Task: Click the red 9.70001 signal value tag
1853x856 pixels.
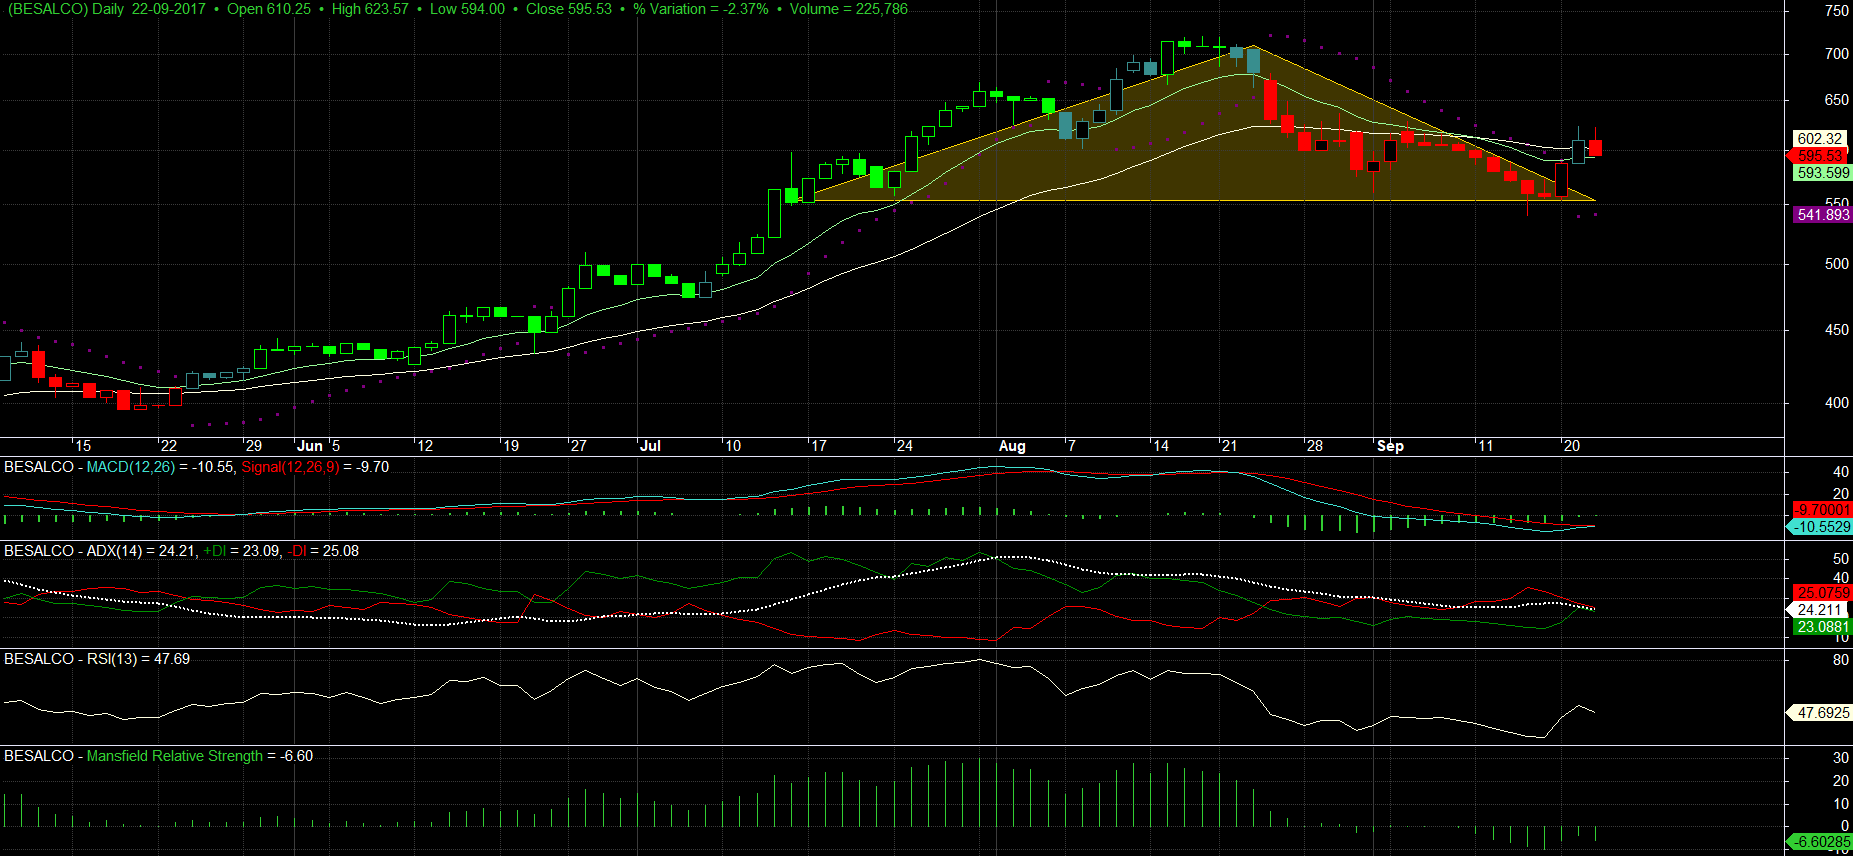Action: click(x=1822, y=510)
